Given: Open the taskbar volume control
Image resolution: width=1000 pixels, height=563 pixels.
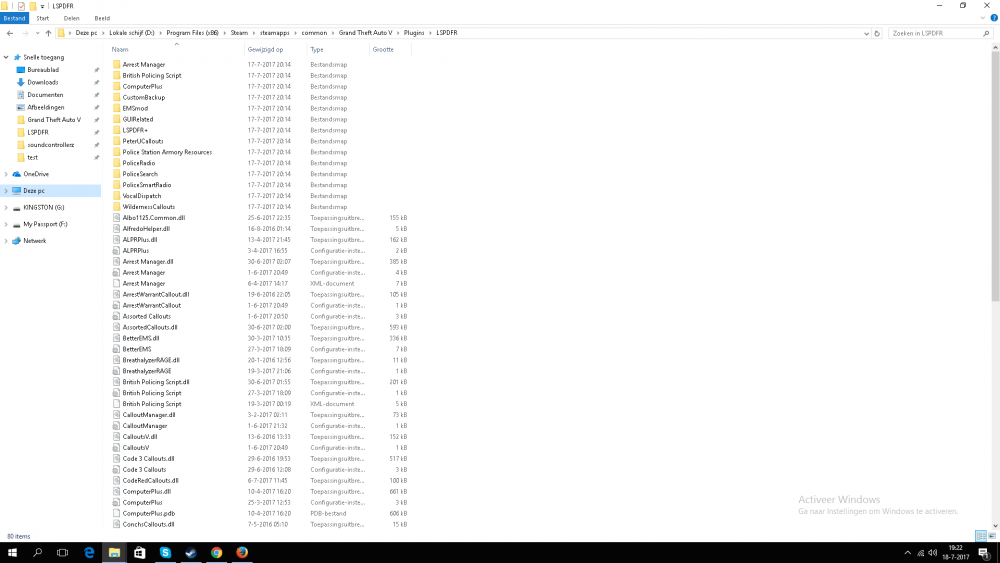Looking at the screenshot, I should point(933,553).
